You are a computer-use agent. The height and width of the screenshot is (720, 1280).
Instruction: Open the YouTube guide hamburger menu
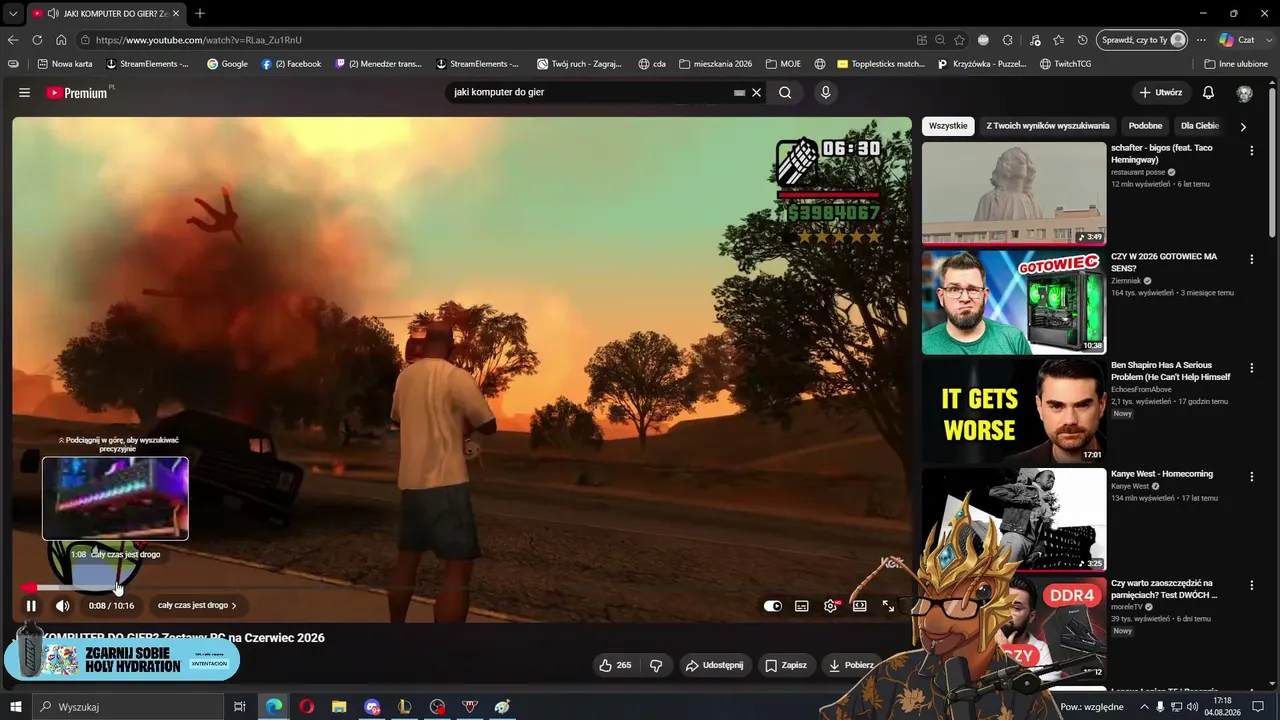coord(24,93)
